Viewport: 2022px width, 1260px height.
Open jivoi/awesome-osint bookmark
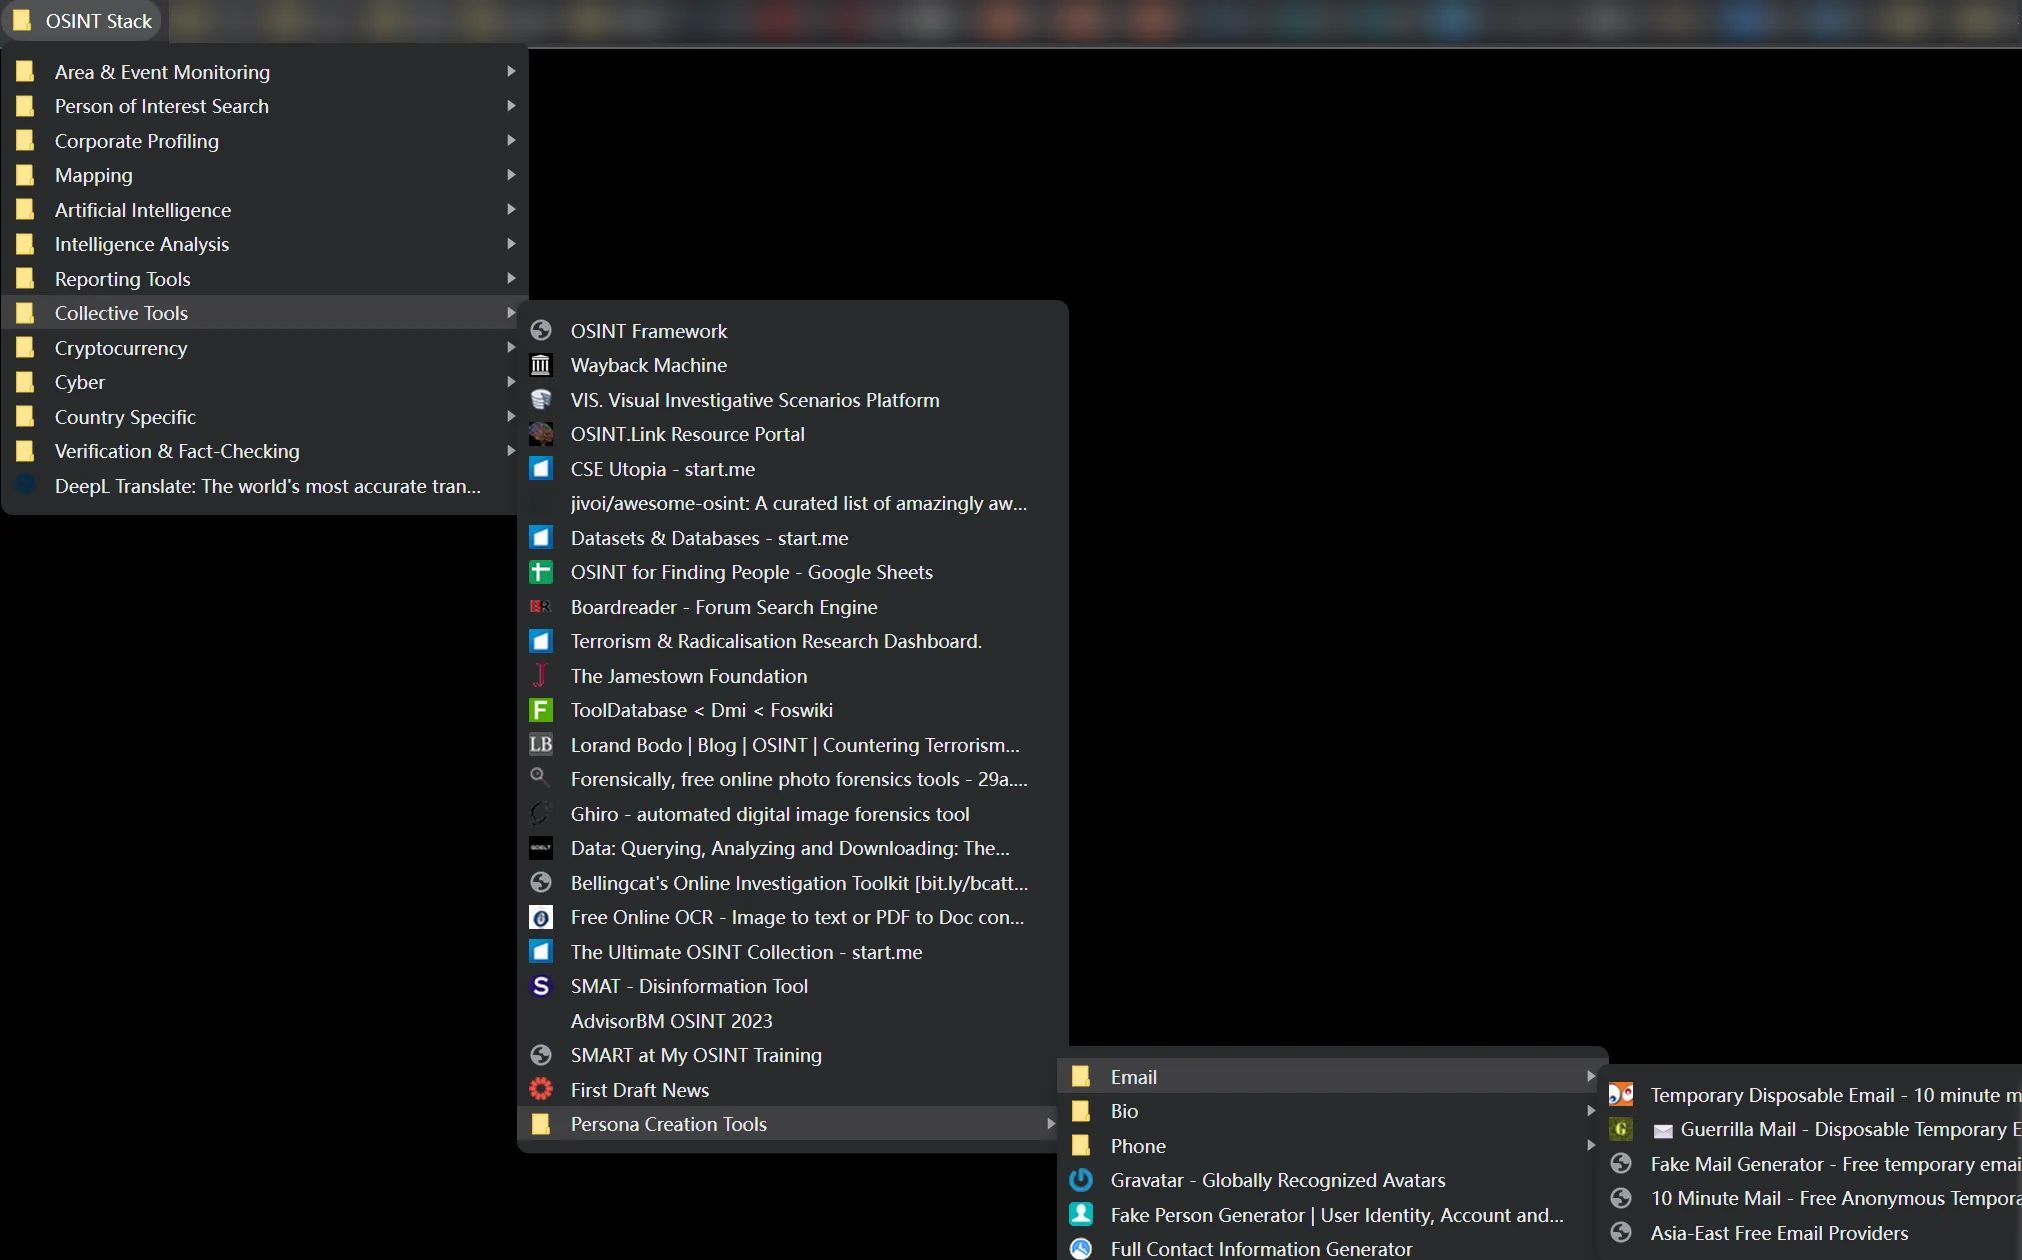[x=791, y=503]
